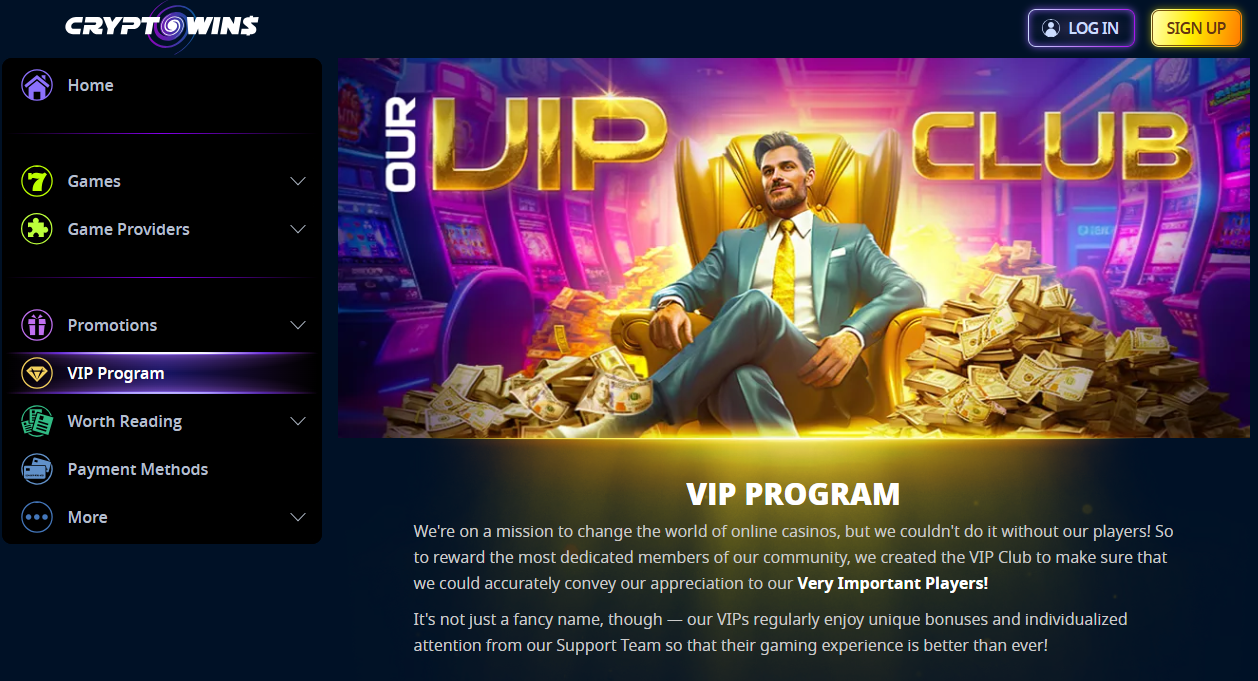Click the user icon in Log In button
Screen dimensions: 1258x681
point(1051,28)
